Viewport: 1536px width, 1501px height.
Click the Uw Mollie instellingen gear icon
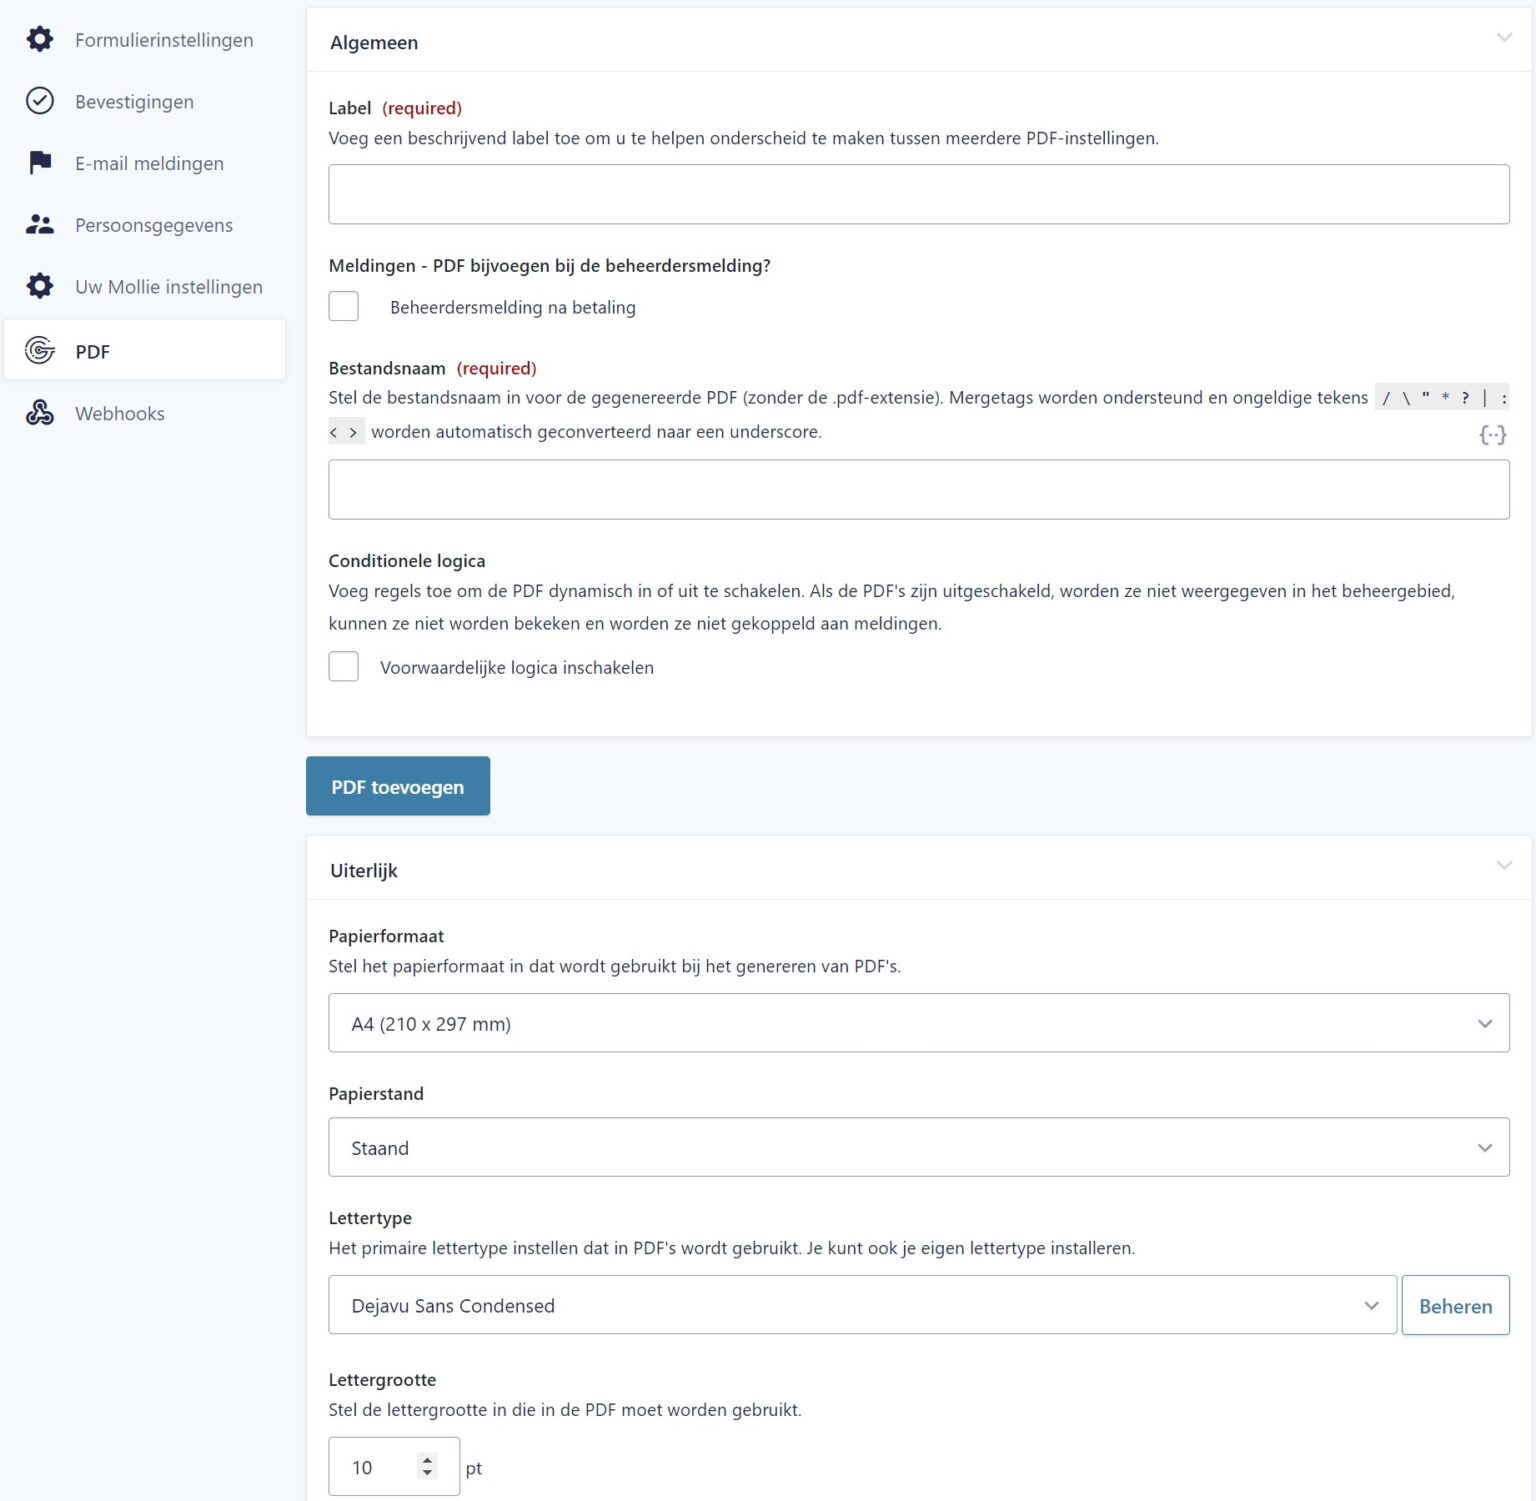point(40,287)
